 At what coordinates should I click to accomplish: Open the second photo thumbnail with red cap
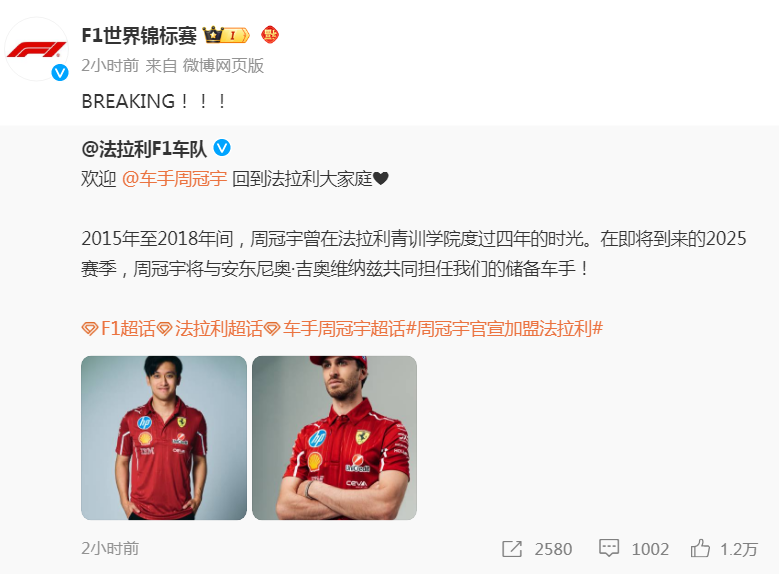pyautogui.click(x=334, y=438)
